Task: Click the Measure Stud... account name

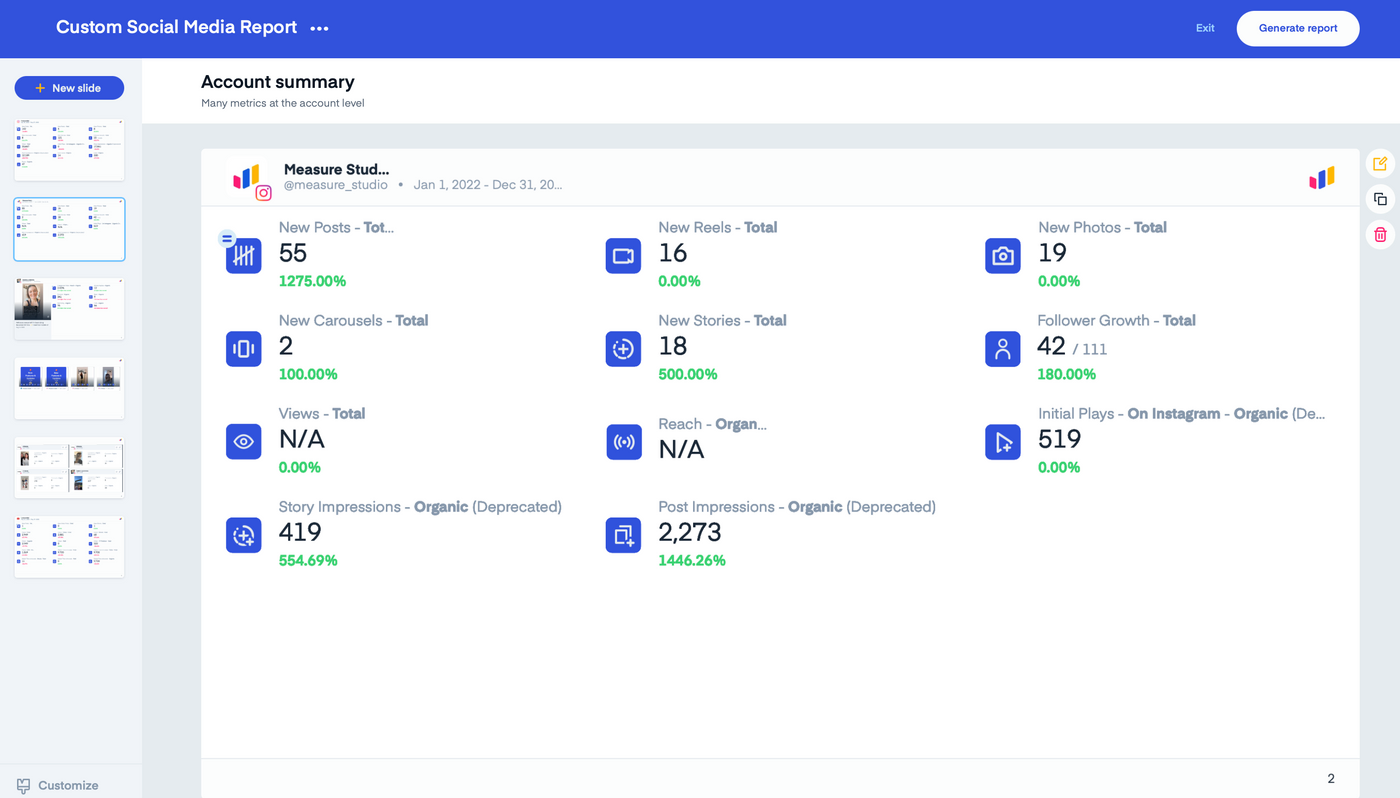Action: click(x=337, y=170)
